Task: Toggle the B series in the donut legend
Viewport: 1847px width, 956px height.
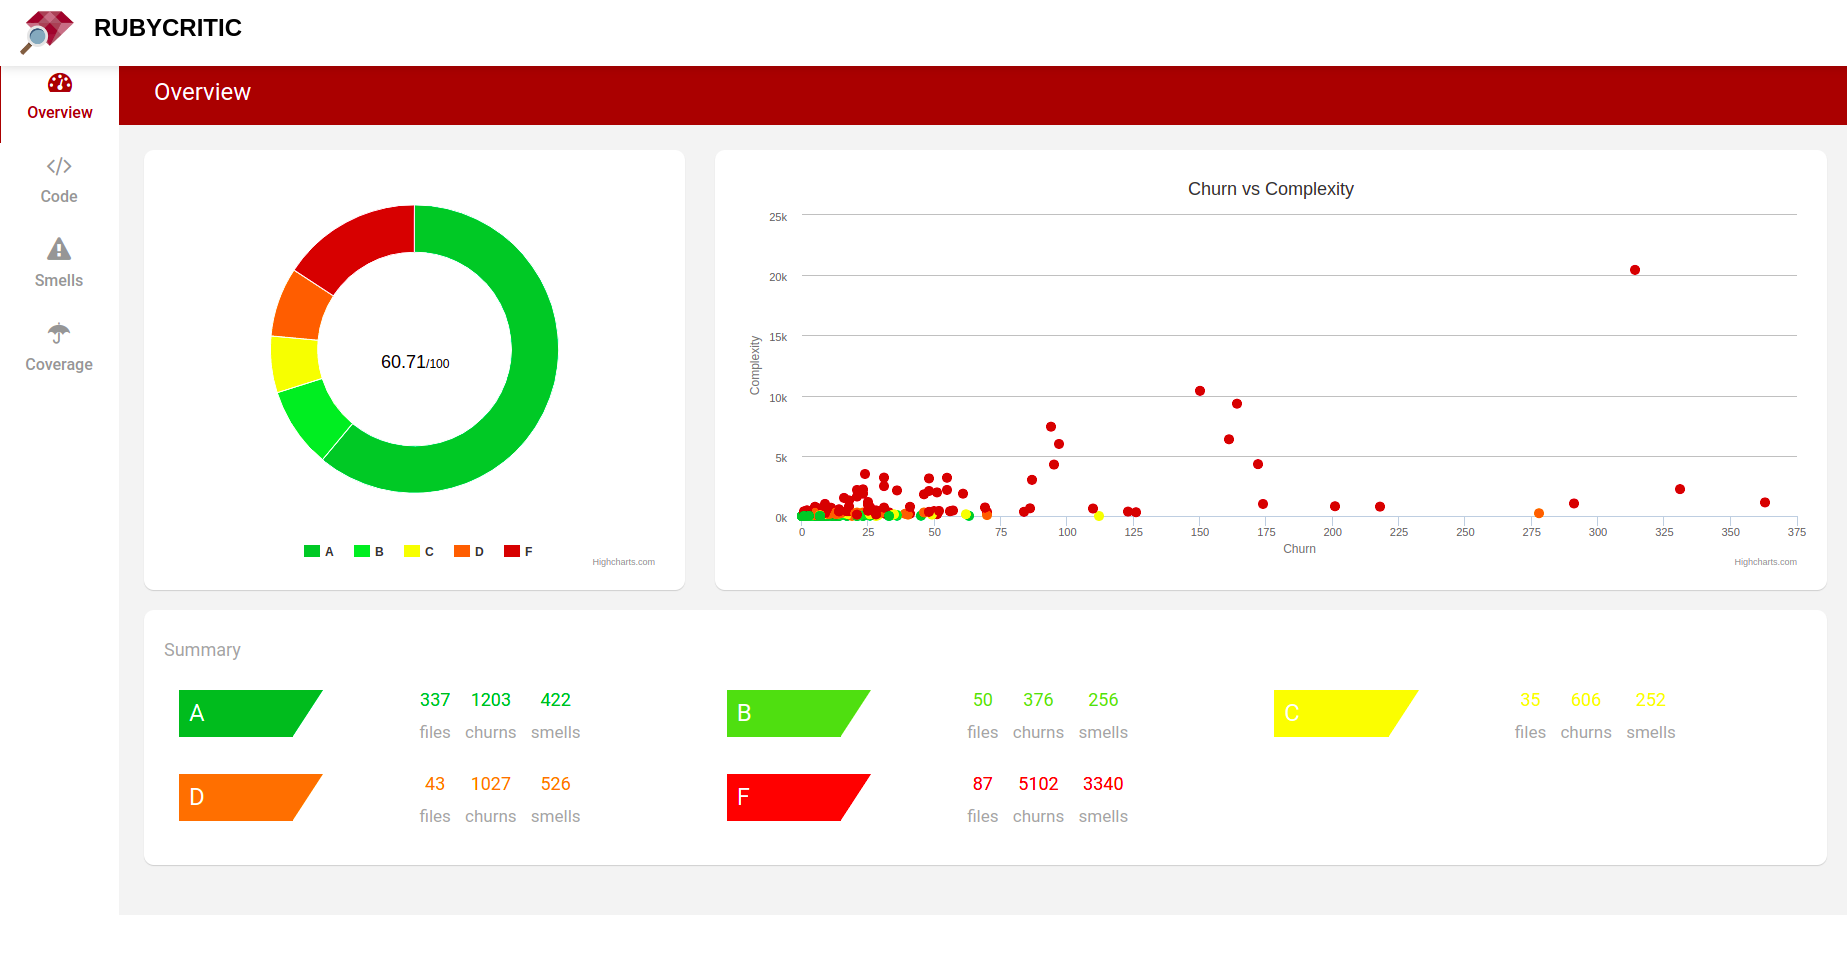Action: pos(369,552)
